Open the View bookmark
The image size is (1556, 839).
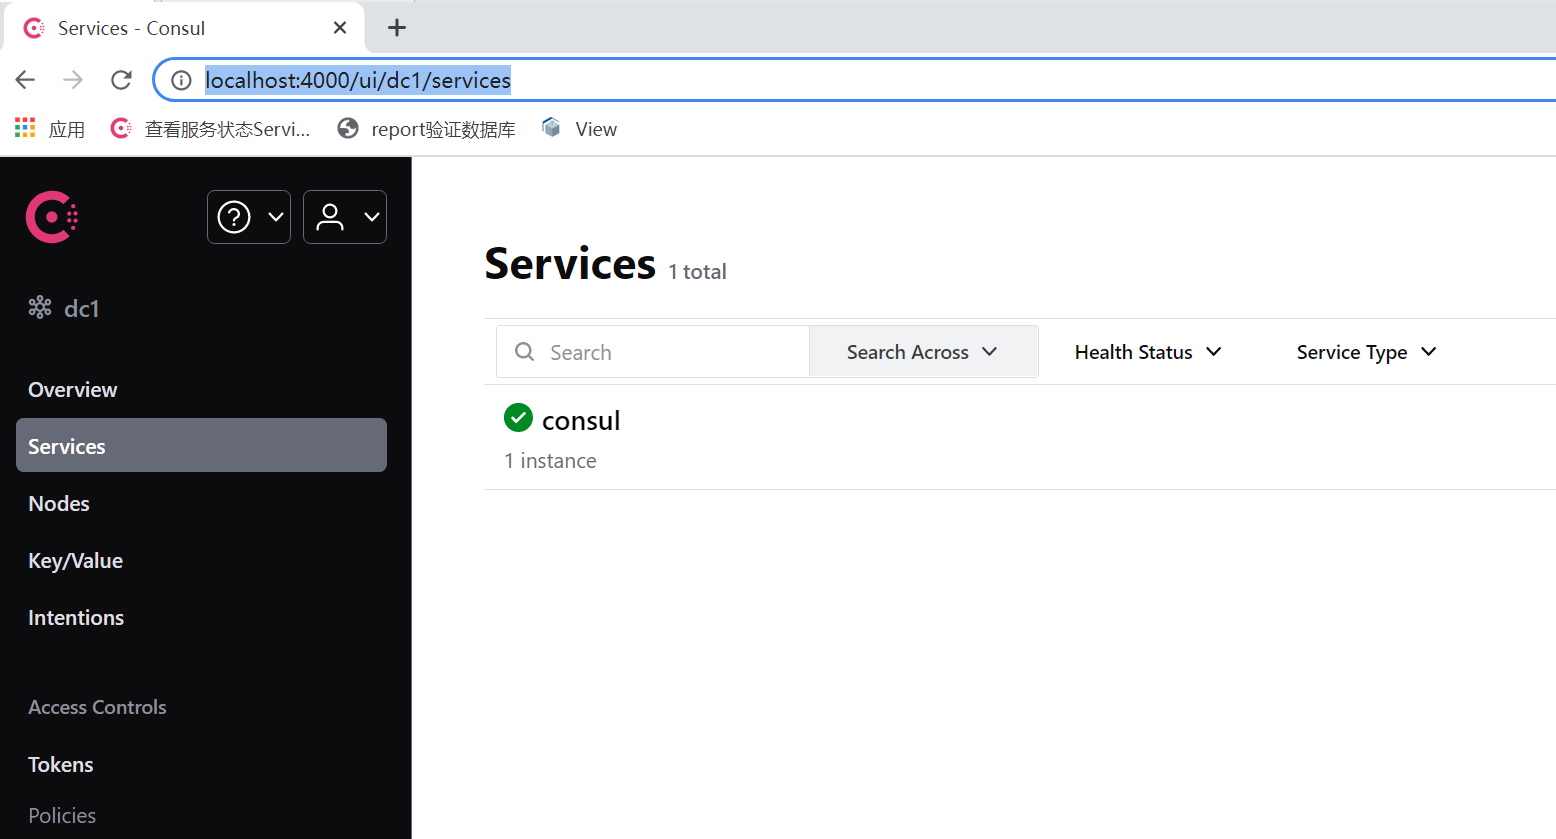click(x=580, y=129)
